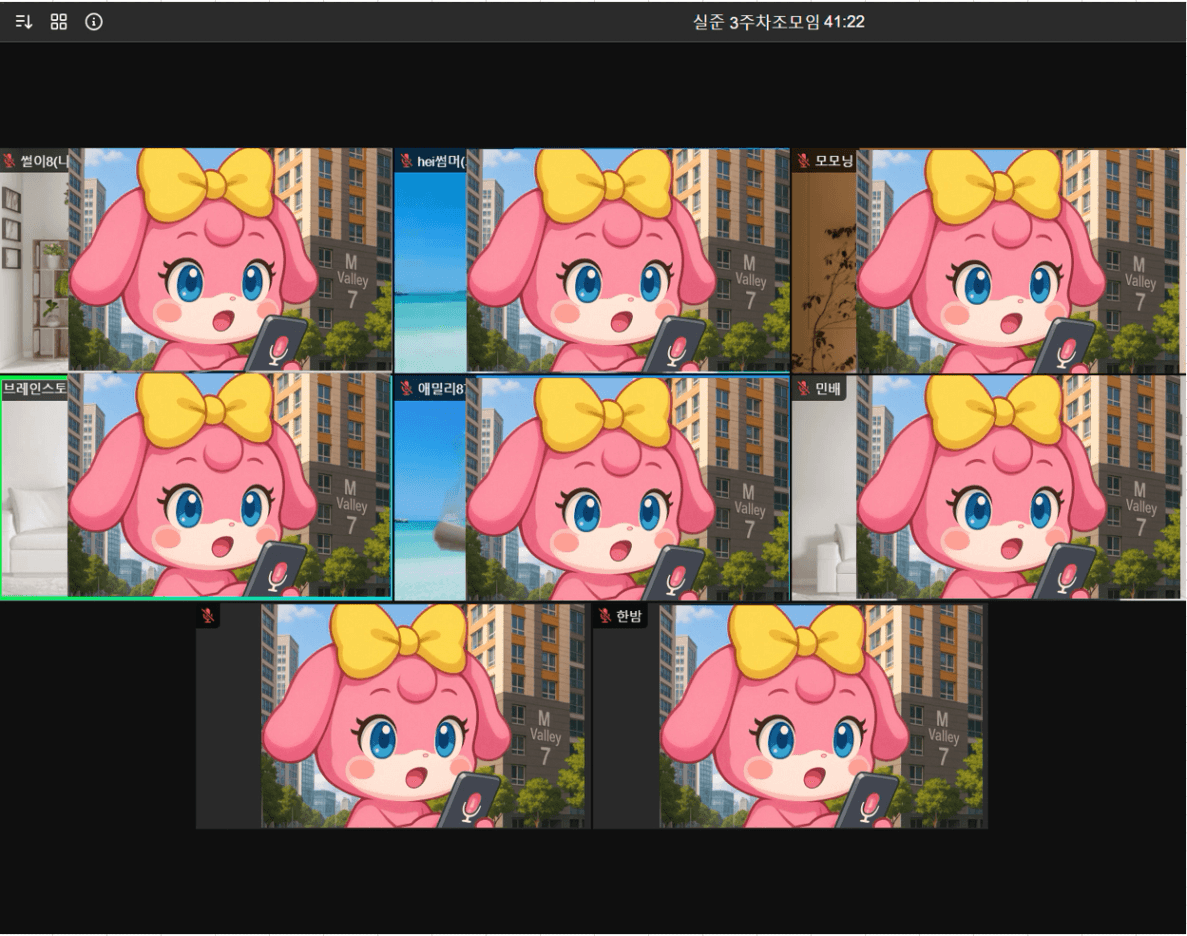Select the 모모닝 participant video tile

click(988, 260)
